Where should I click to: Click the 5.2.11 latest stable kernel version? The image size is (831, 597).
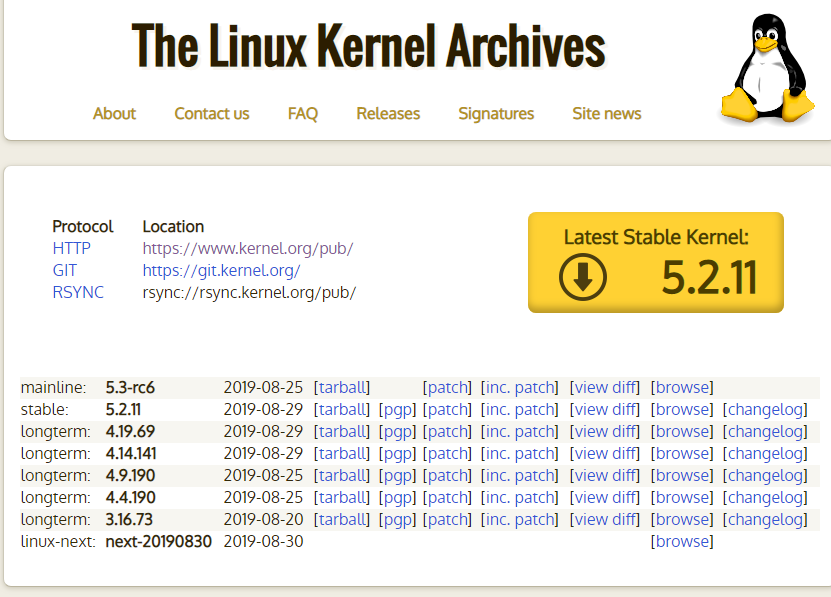[x=709, y=277]
